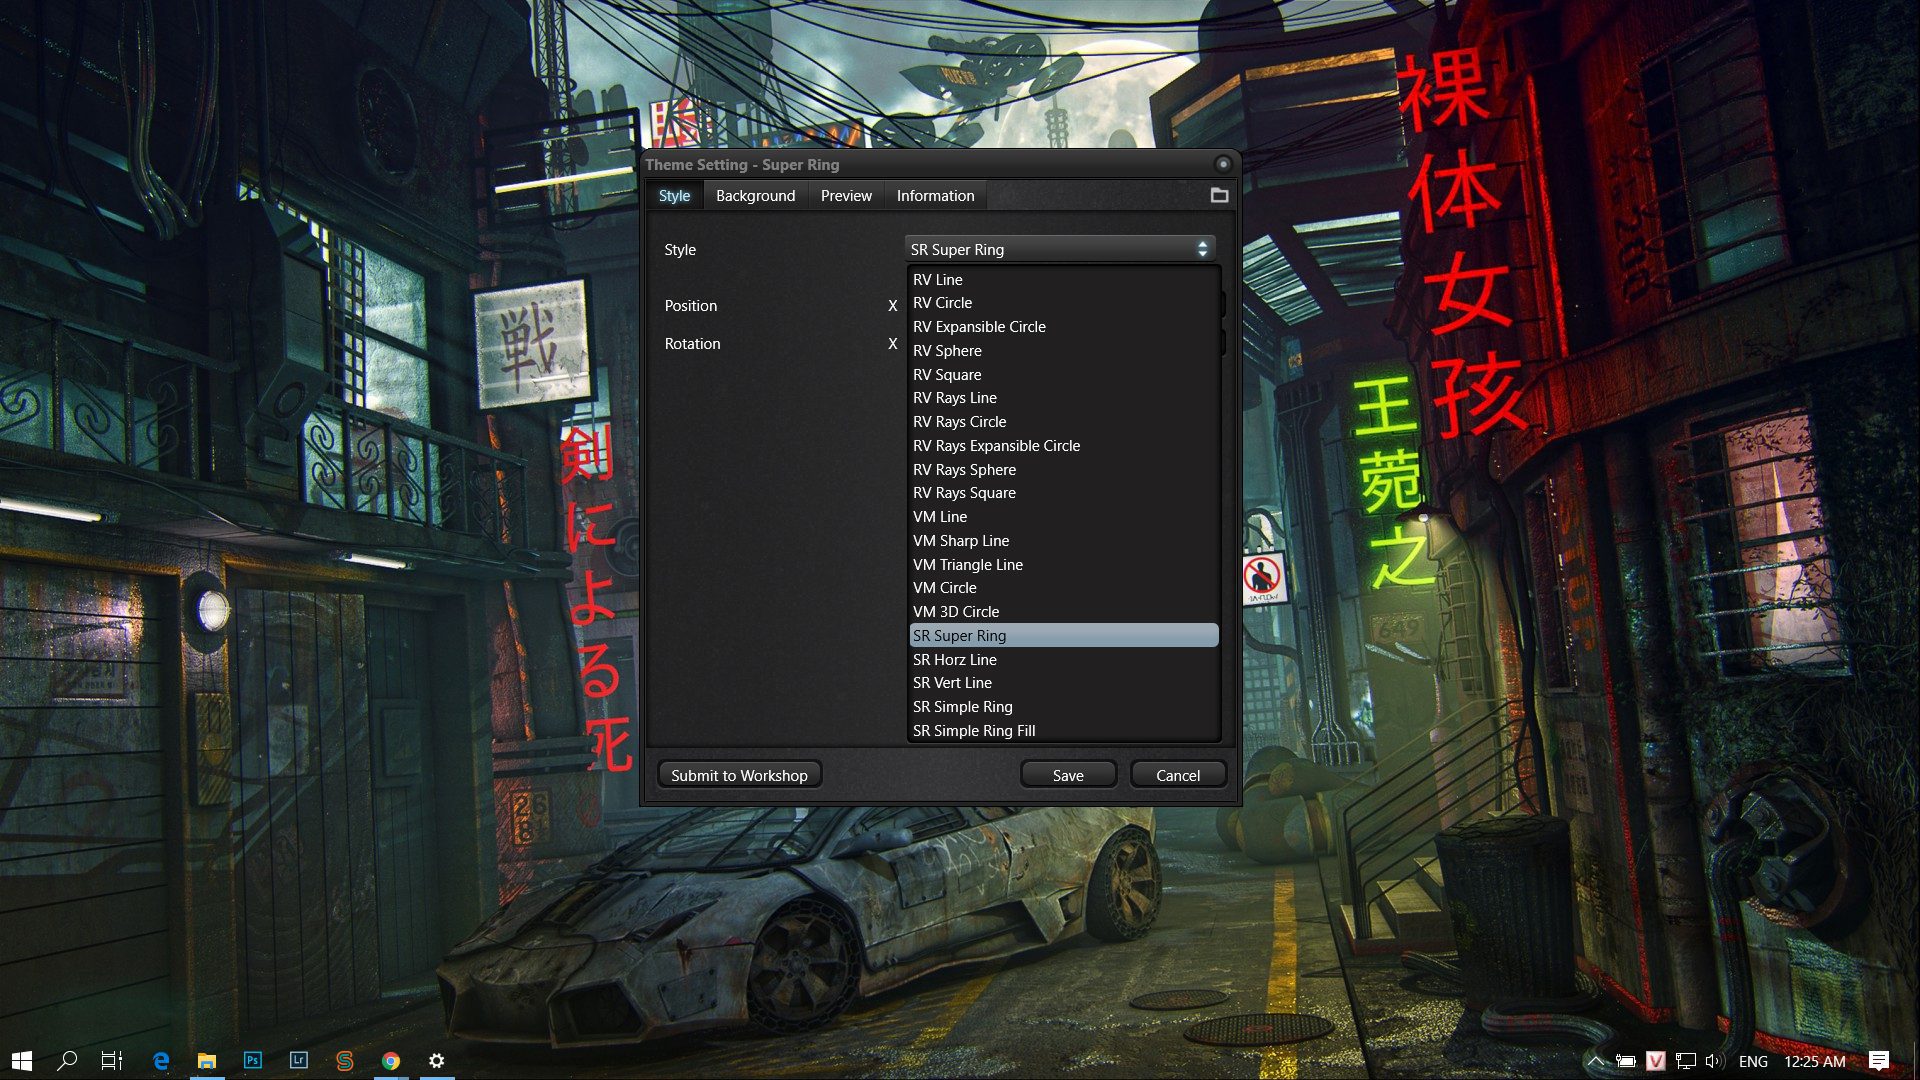Launch Lightroom from the taskbar
Viewport: 1920px width, 1080px height.
pyautogui.click(x=299, y=1061)
